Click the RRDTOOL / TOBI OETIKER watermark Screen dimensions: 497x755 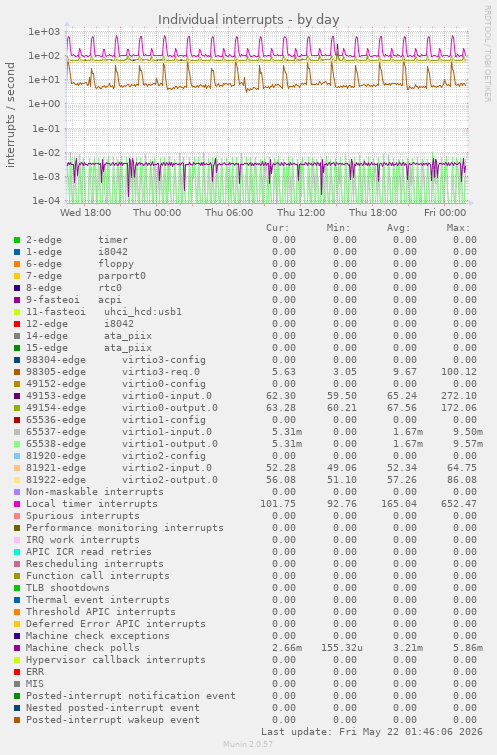[487, 54]
